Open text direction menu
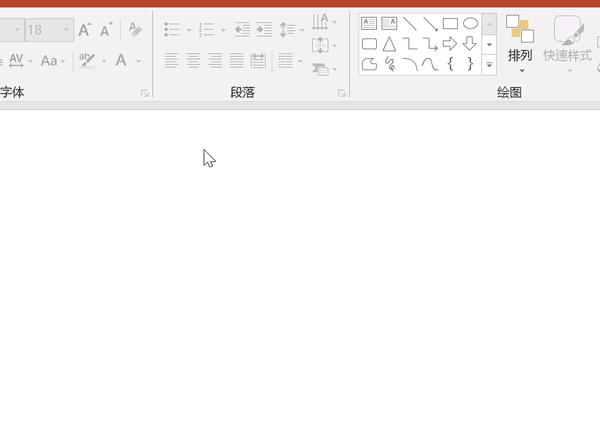Viewport: 600px width, 440px height. tap(324, 22)
